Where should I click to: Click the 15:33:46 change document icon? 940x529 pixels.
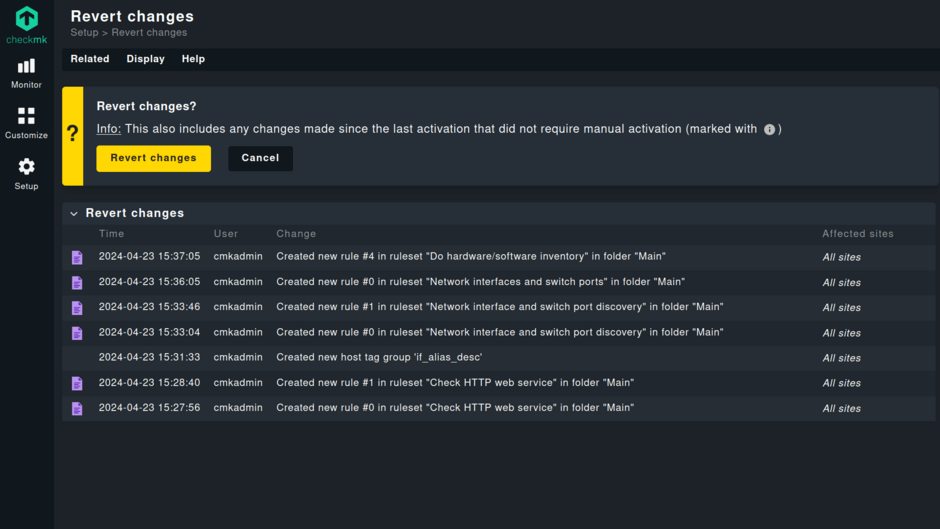tap(77, 308)
